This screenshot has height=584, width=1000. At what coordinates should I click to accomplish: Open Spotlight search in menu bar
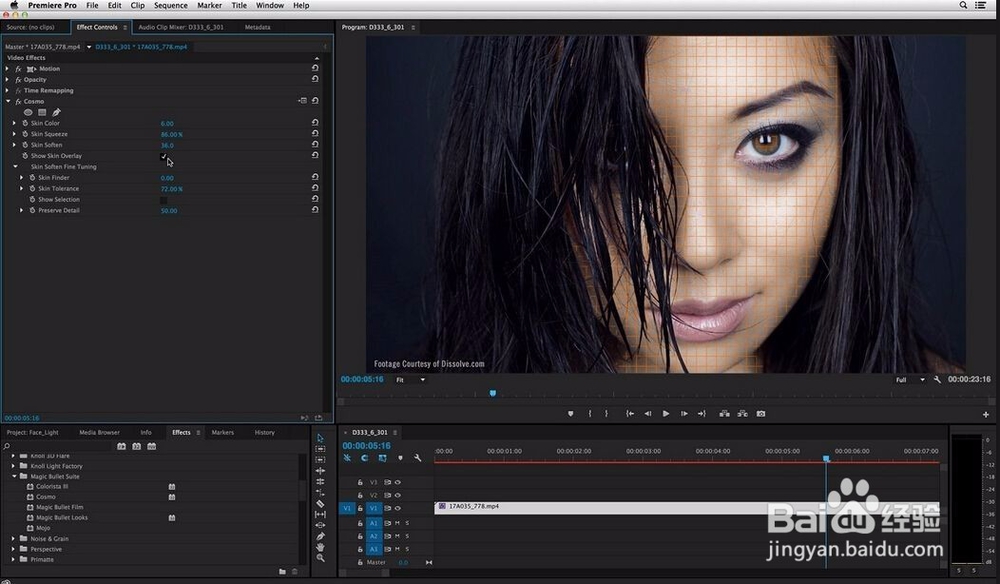point(963,5)
